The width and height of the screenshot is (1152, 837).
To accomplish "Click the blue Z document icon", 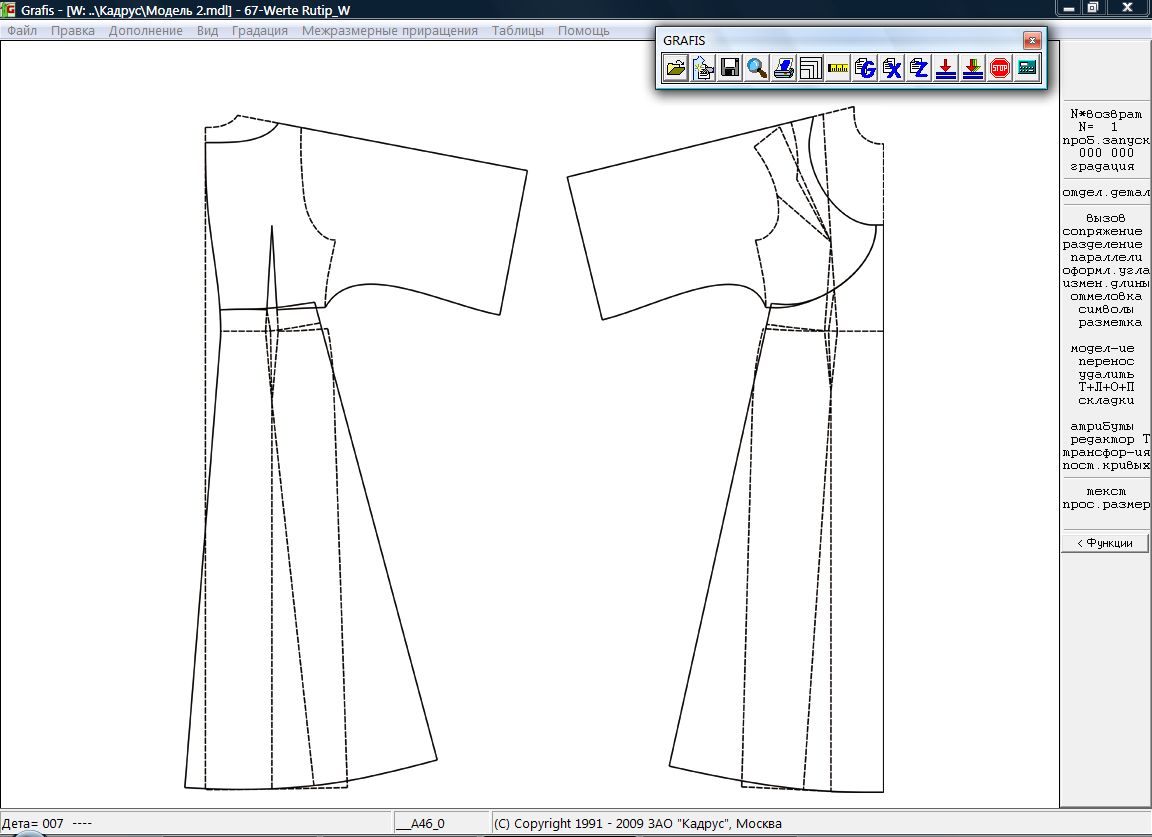I will [919, 69].
